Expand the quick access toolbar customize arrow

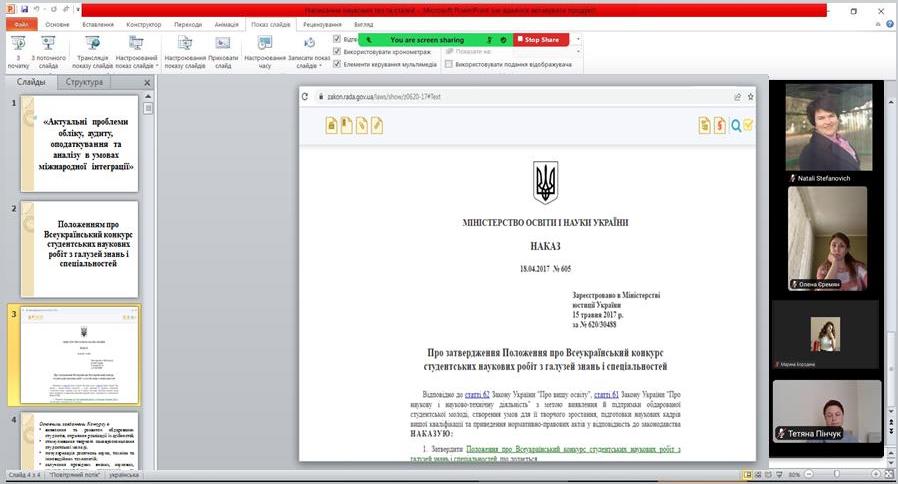pyautogui.click(x=77, y=10)
